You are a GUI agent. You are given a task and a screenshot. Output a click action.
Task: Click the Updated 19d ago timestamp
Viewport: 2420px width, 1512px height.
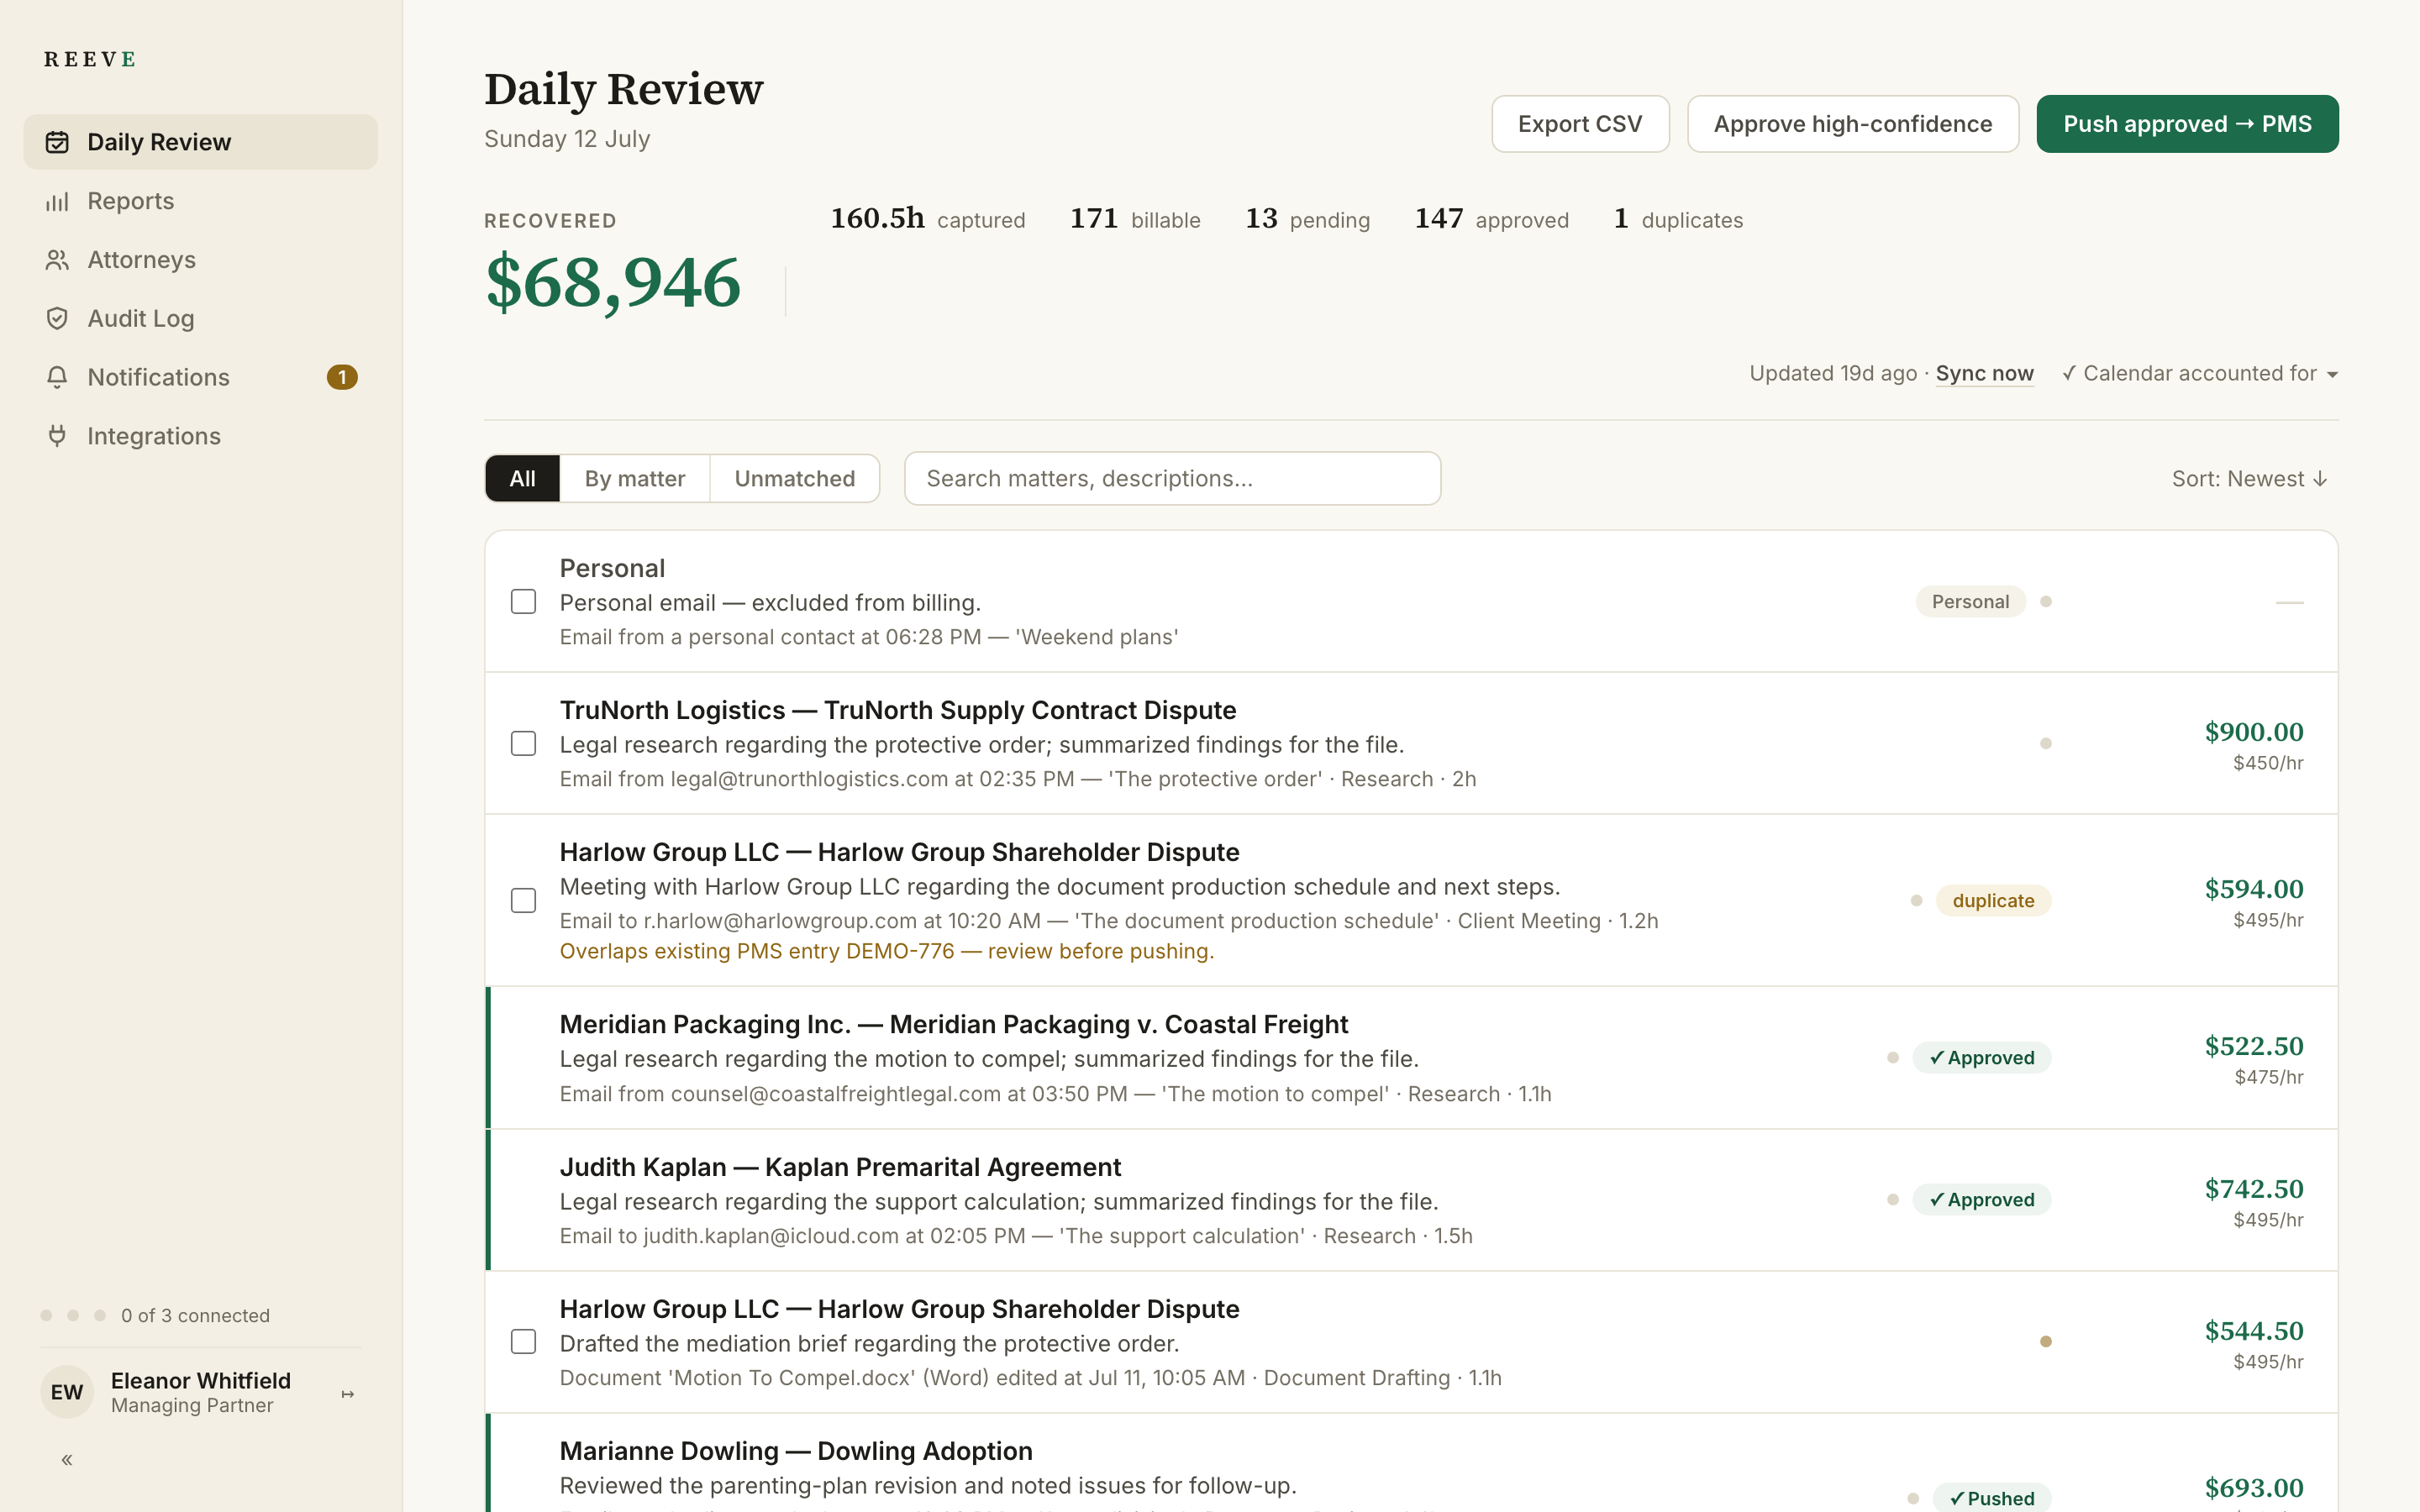[1833, 374]
